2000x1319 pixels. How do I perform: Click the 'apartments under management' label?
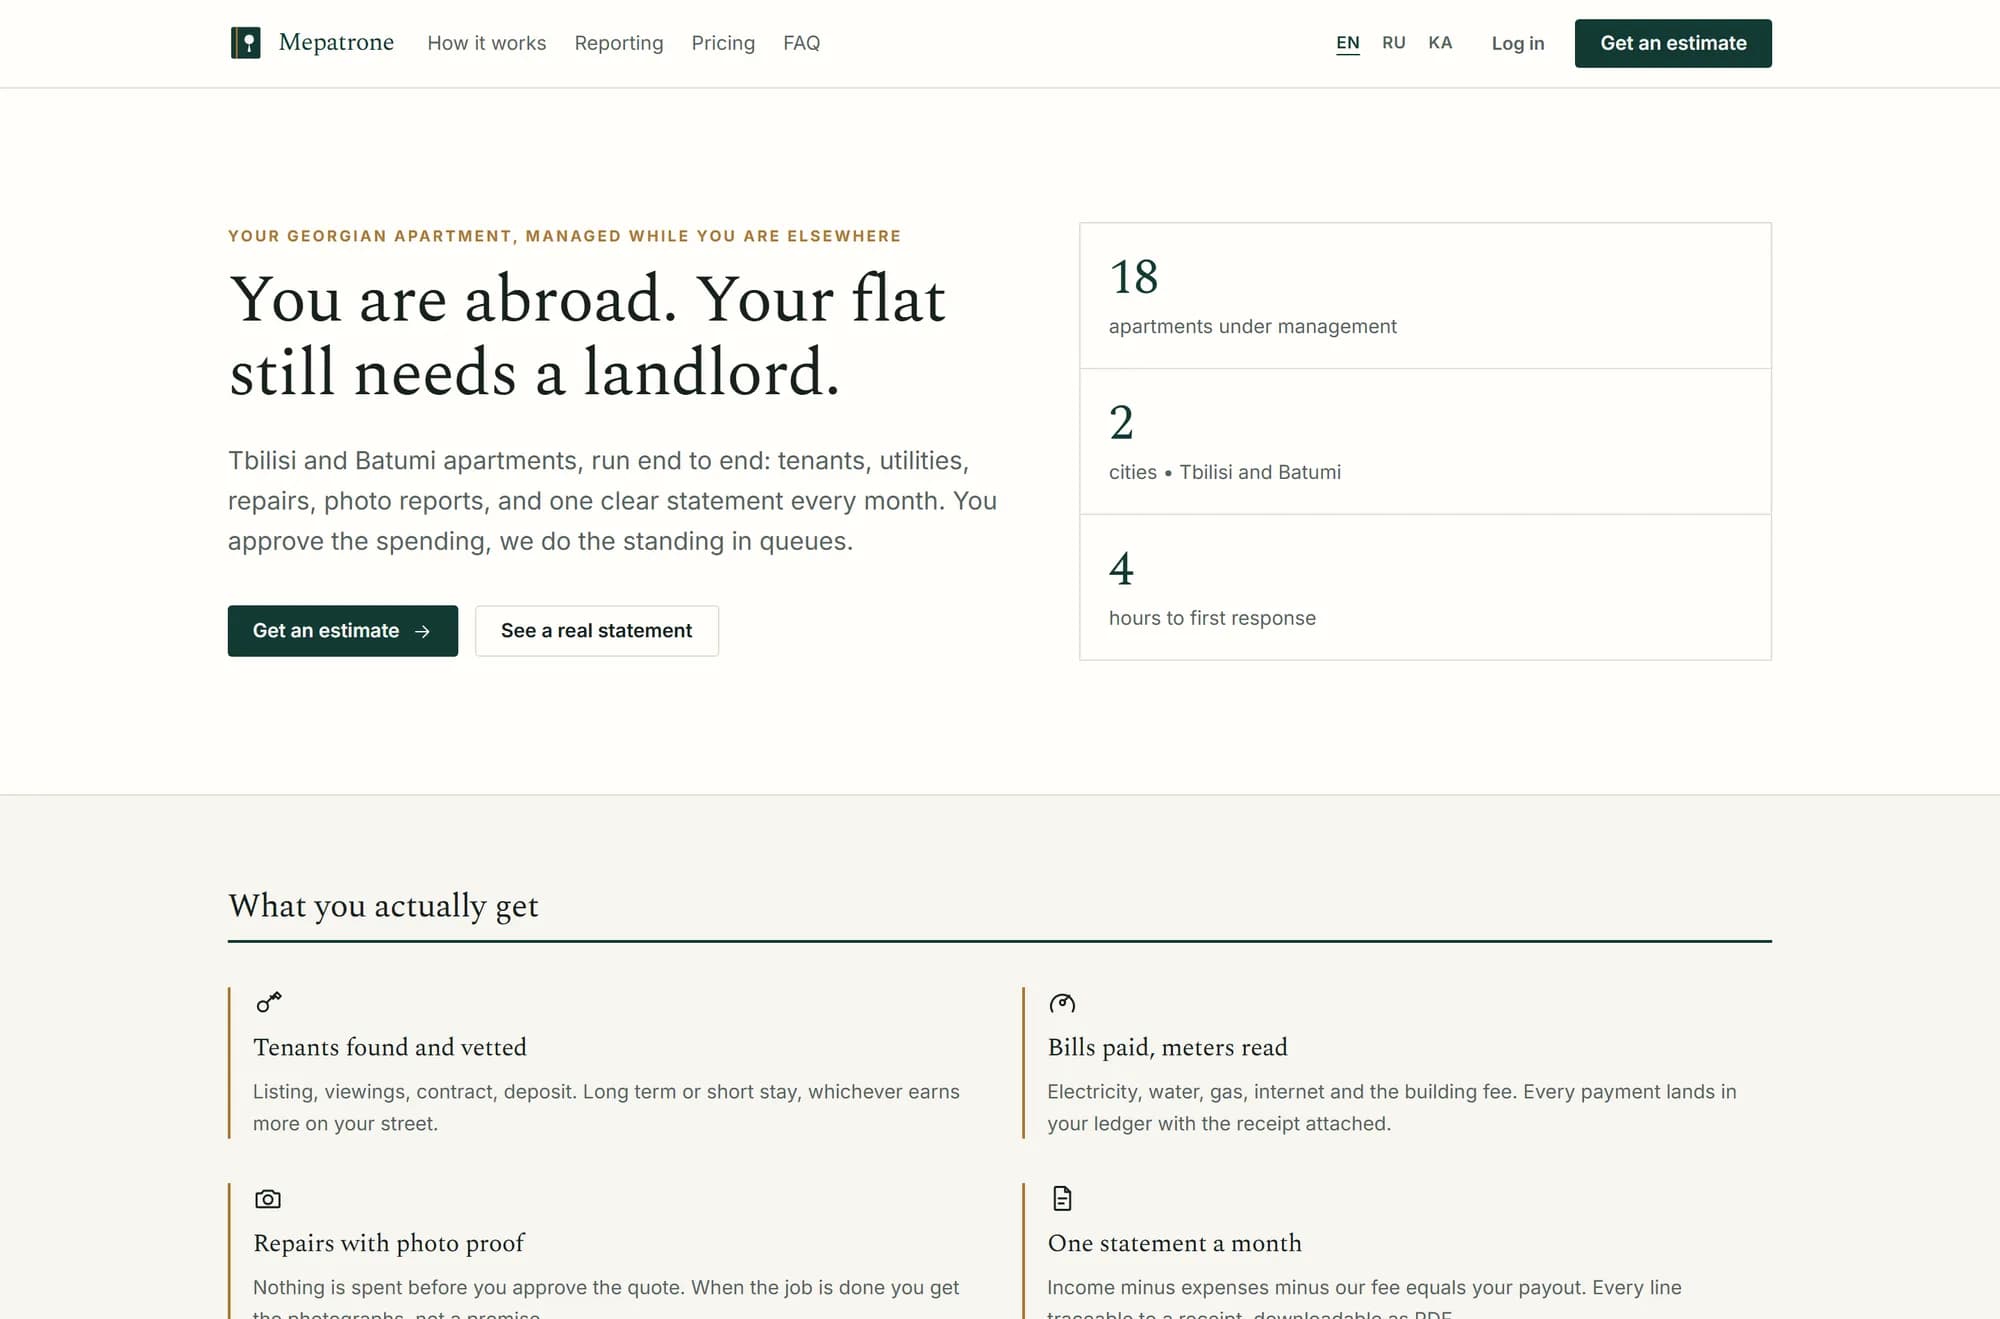pos(1253,326)
